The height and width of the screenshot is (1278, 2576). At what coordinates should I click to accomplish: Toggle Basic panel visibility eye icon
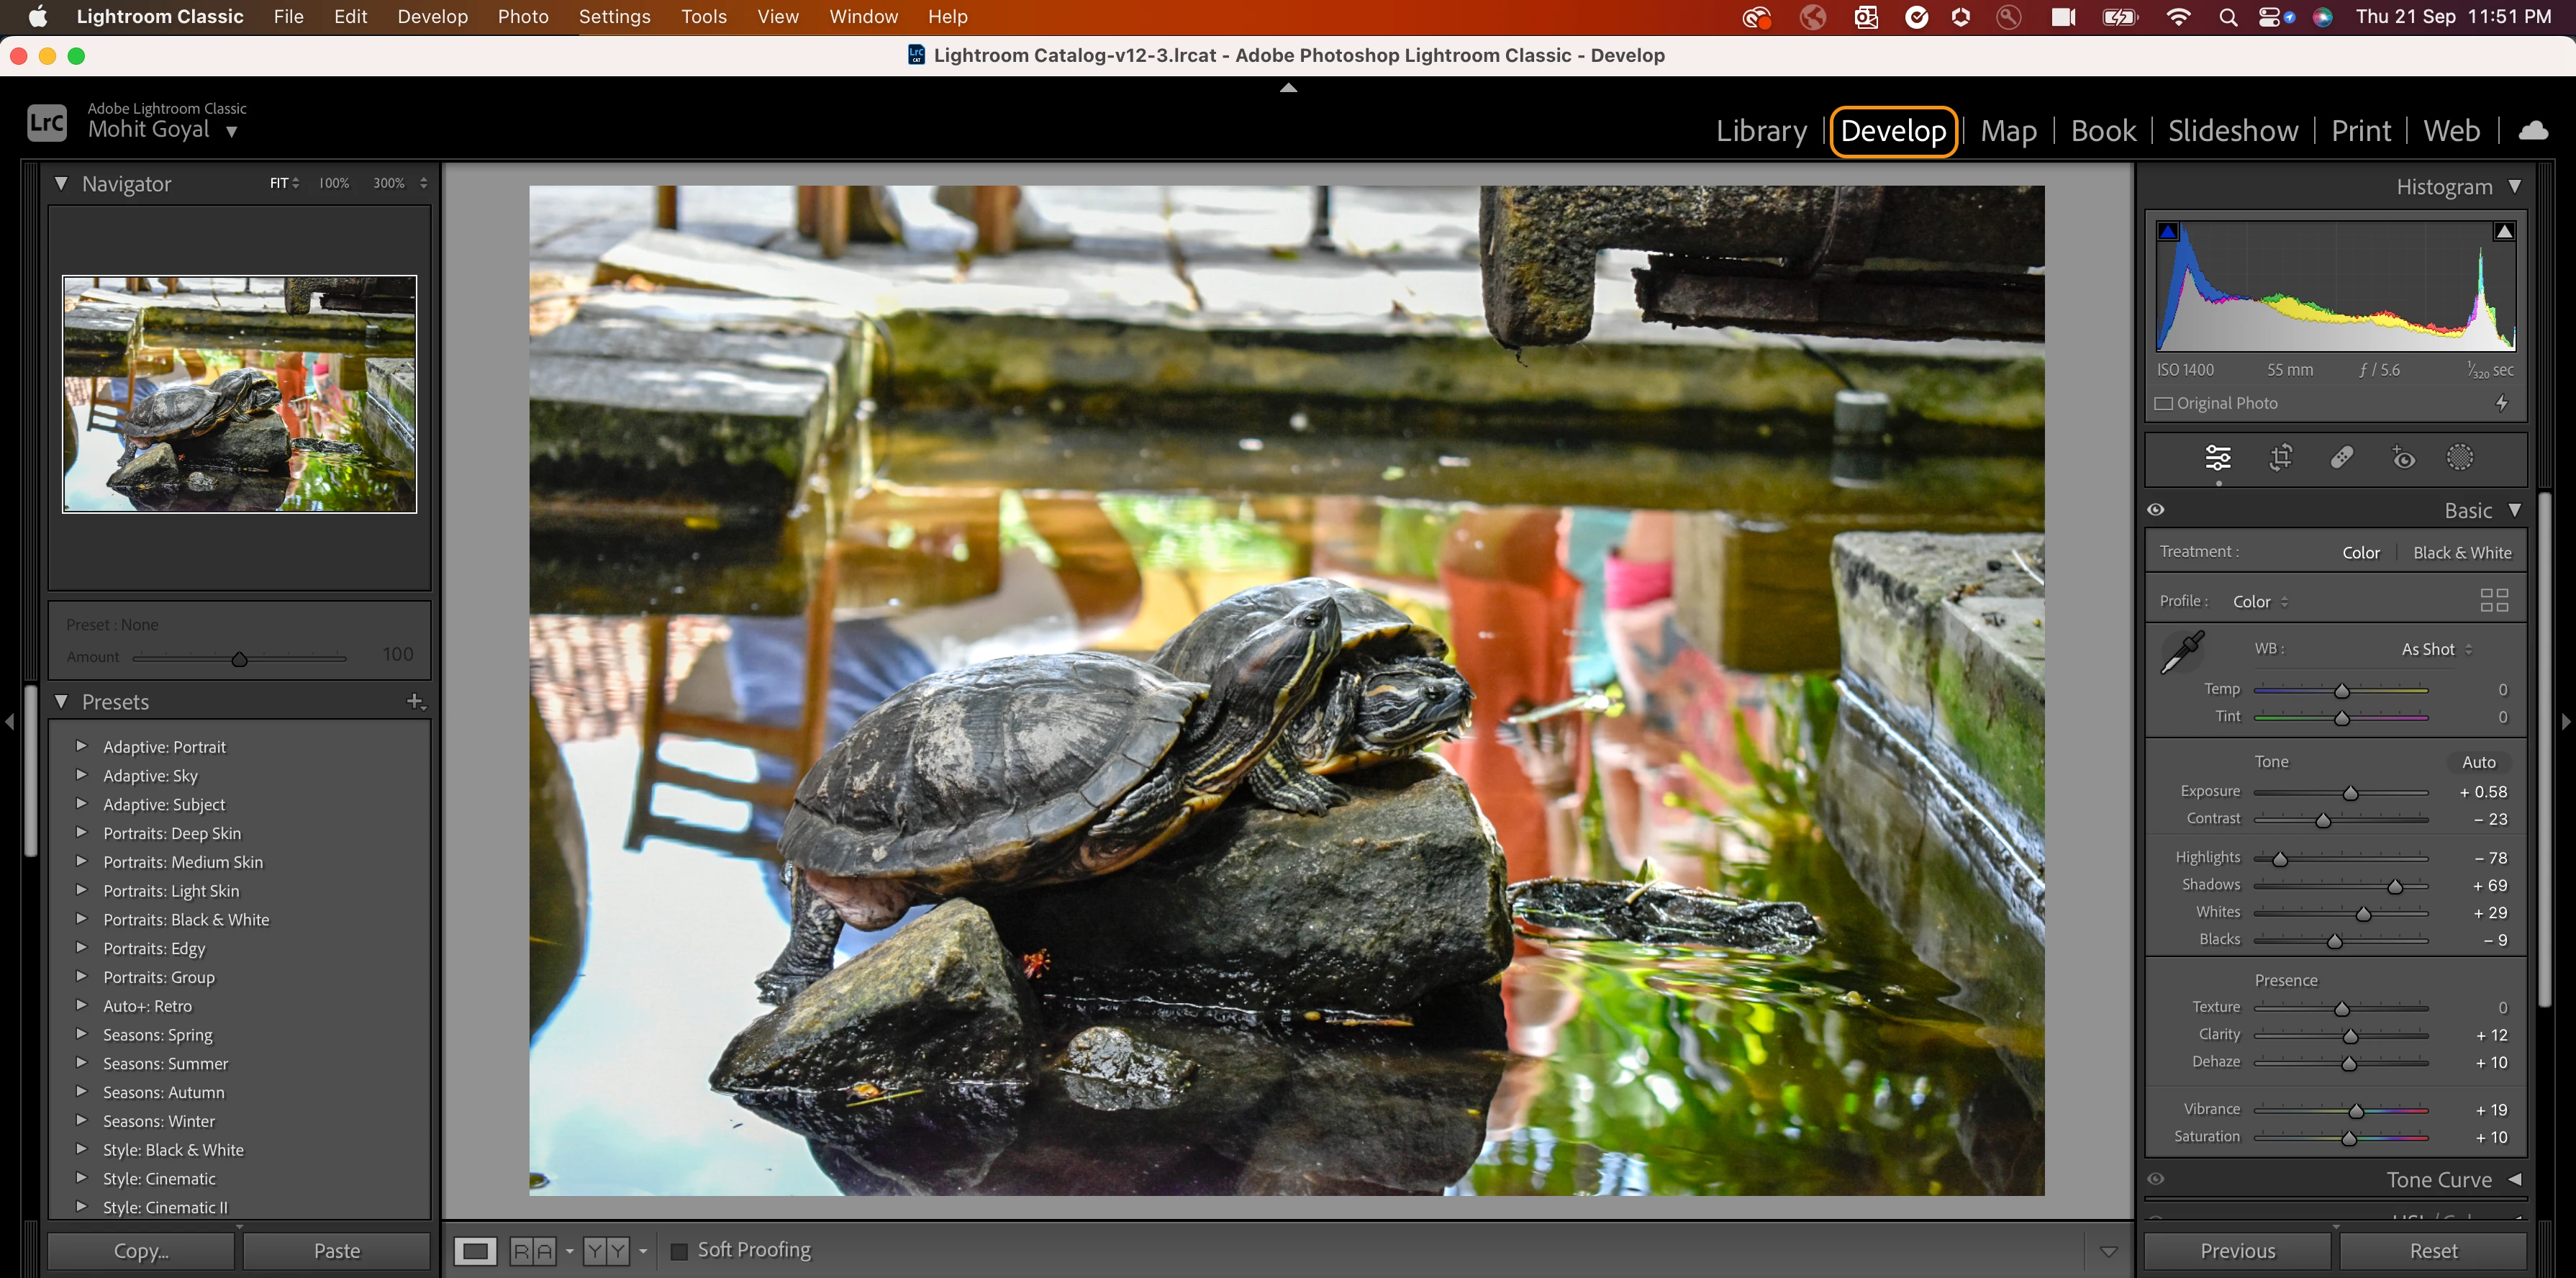coord(2156,510)
